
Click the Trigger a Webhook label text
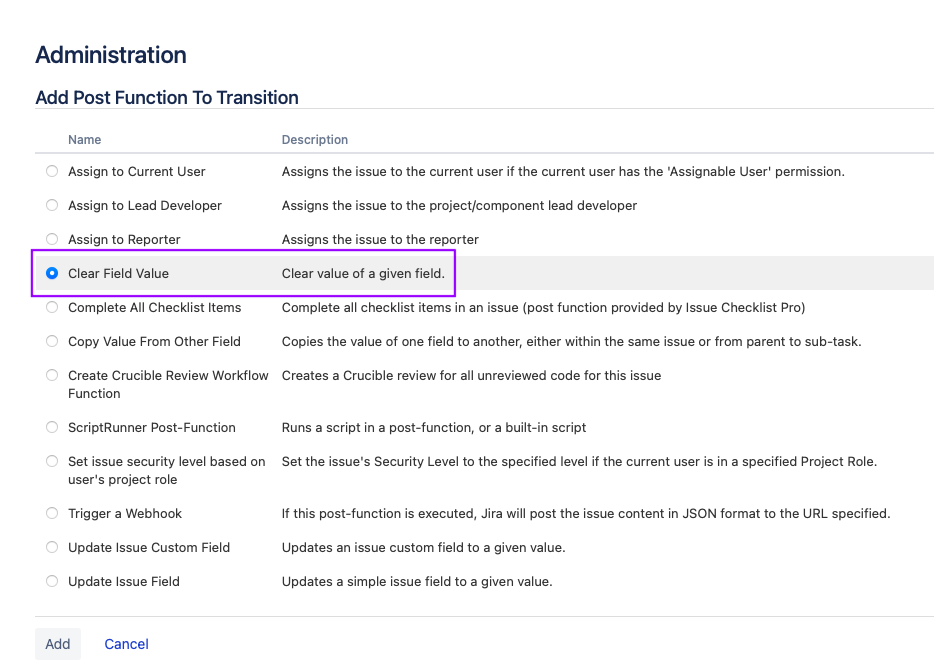[x=125, y=514]
